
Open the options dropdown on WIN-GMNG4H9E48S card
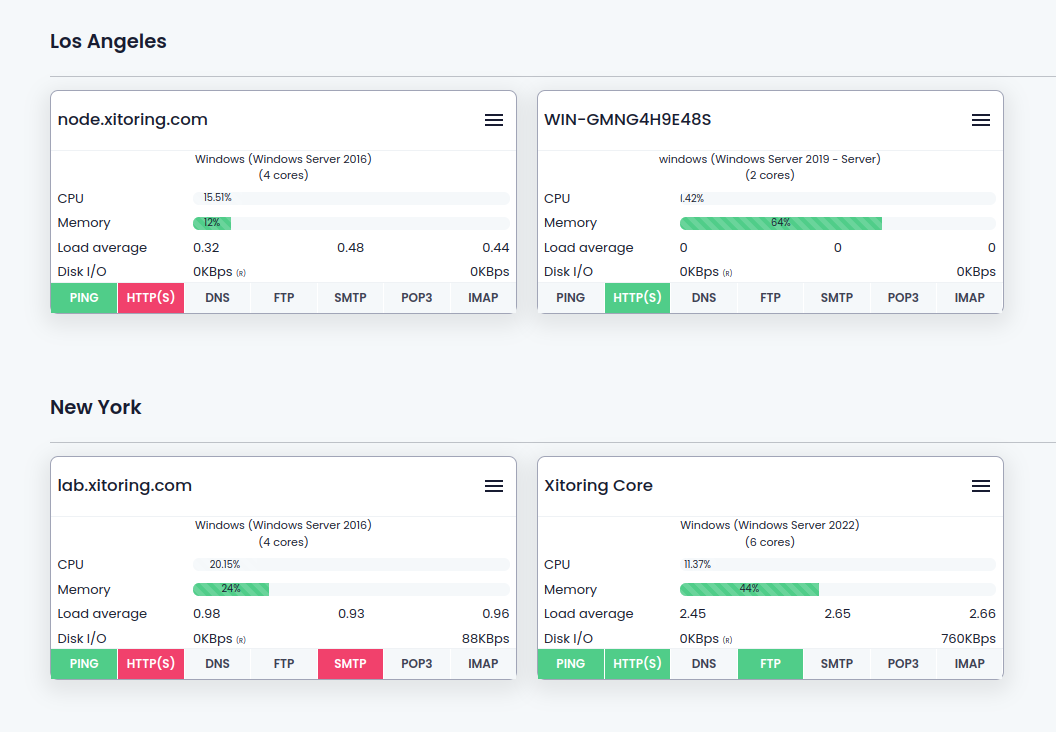click(980, 120)
